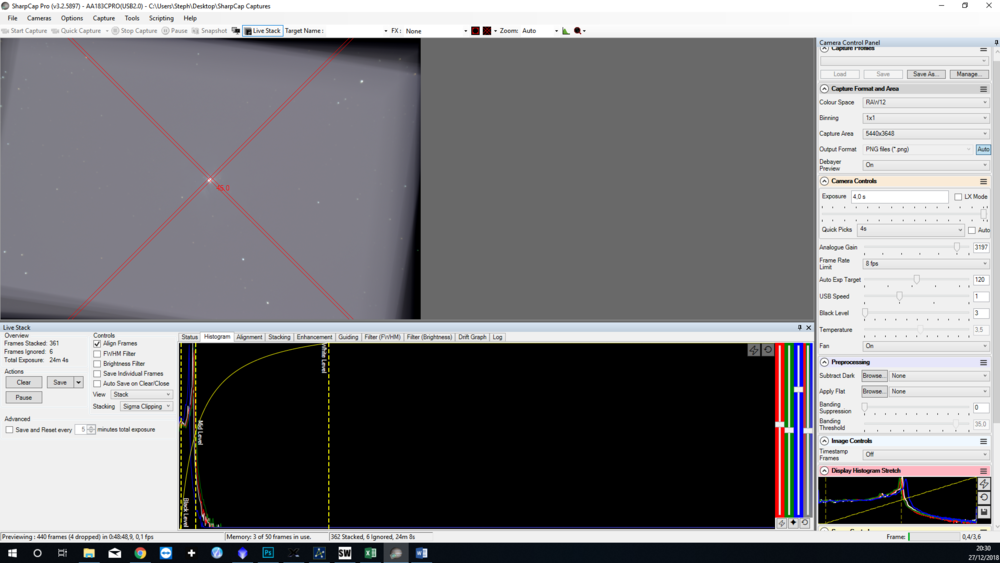Click the star icon below the colour sliders
Image resolution: width=1000 pixels, height=563 pixels.
[x=793, y=523]
